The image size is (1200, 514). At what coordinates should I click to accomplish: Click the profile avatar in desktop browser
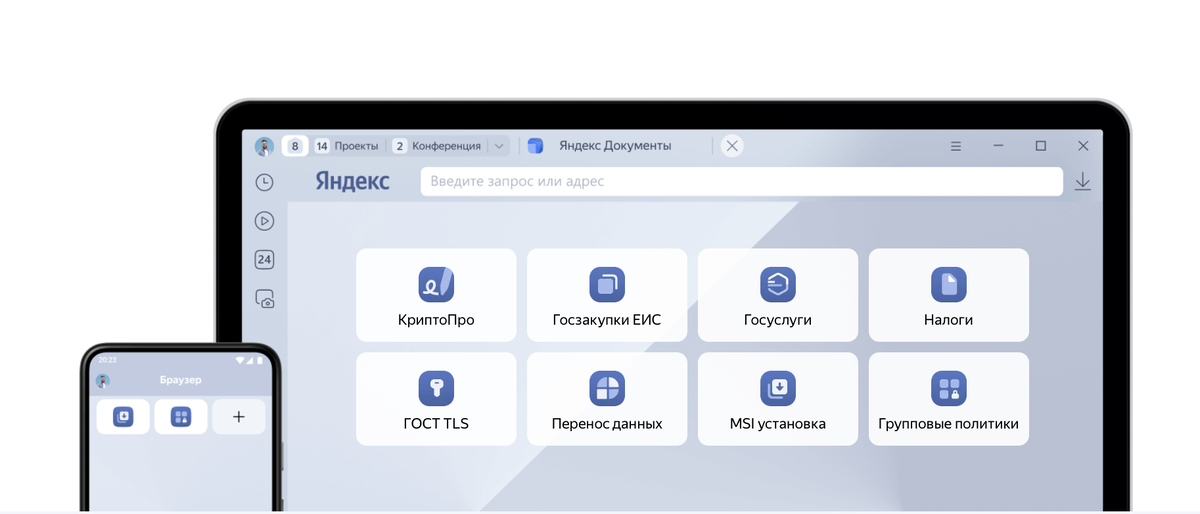click(x=264, y=146)
